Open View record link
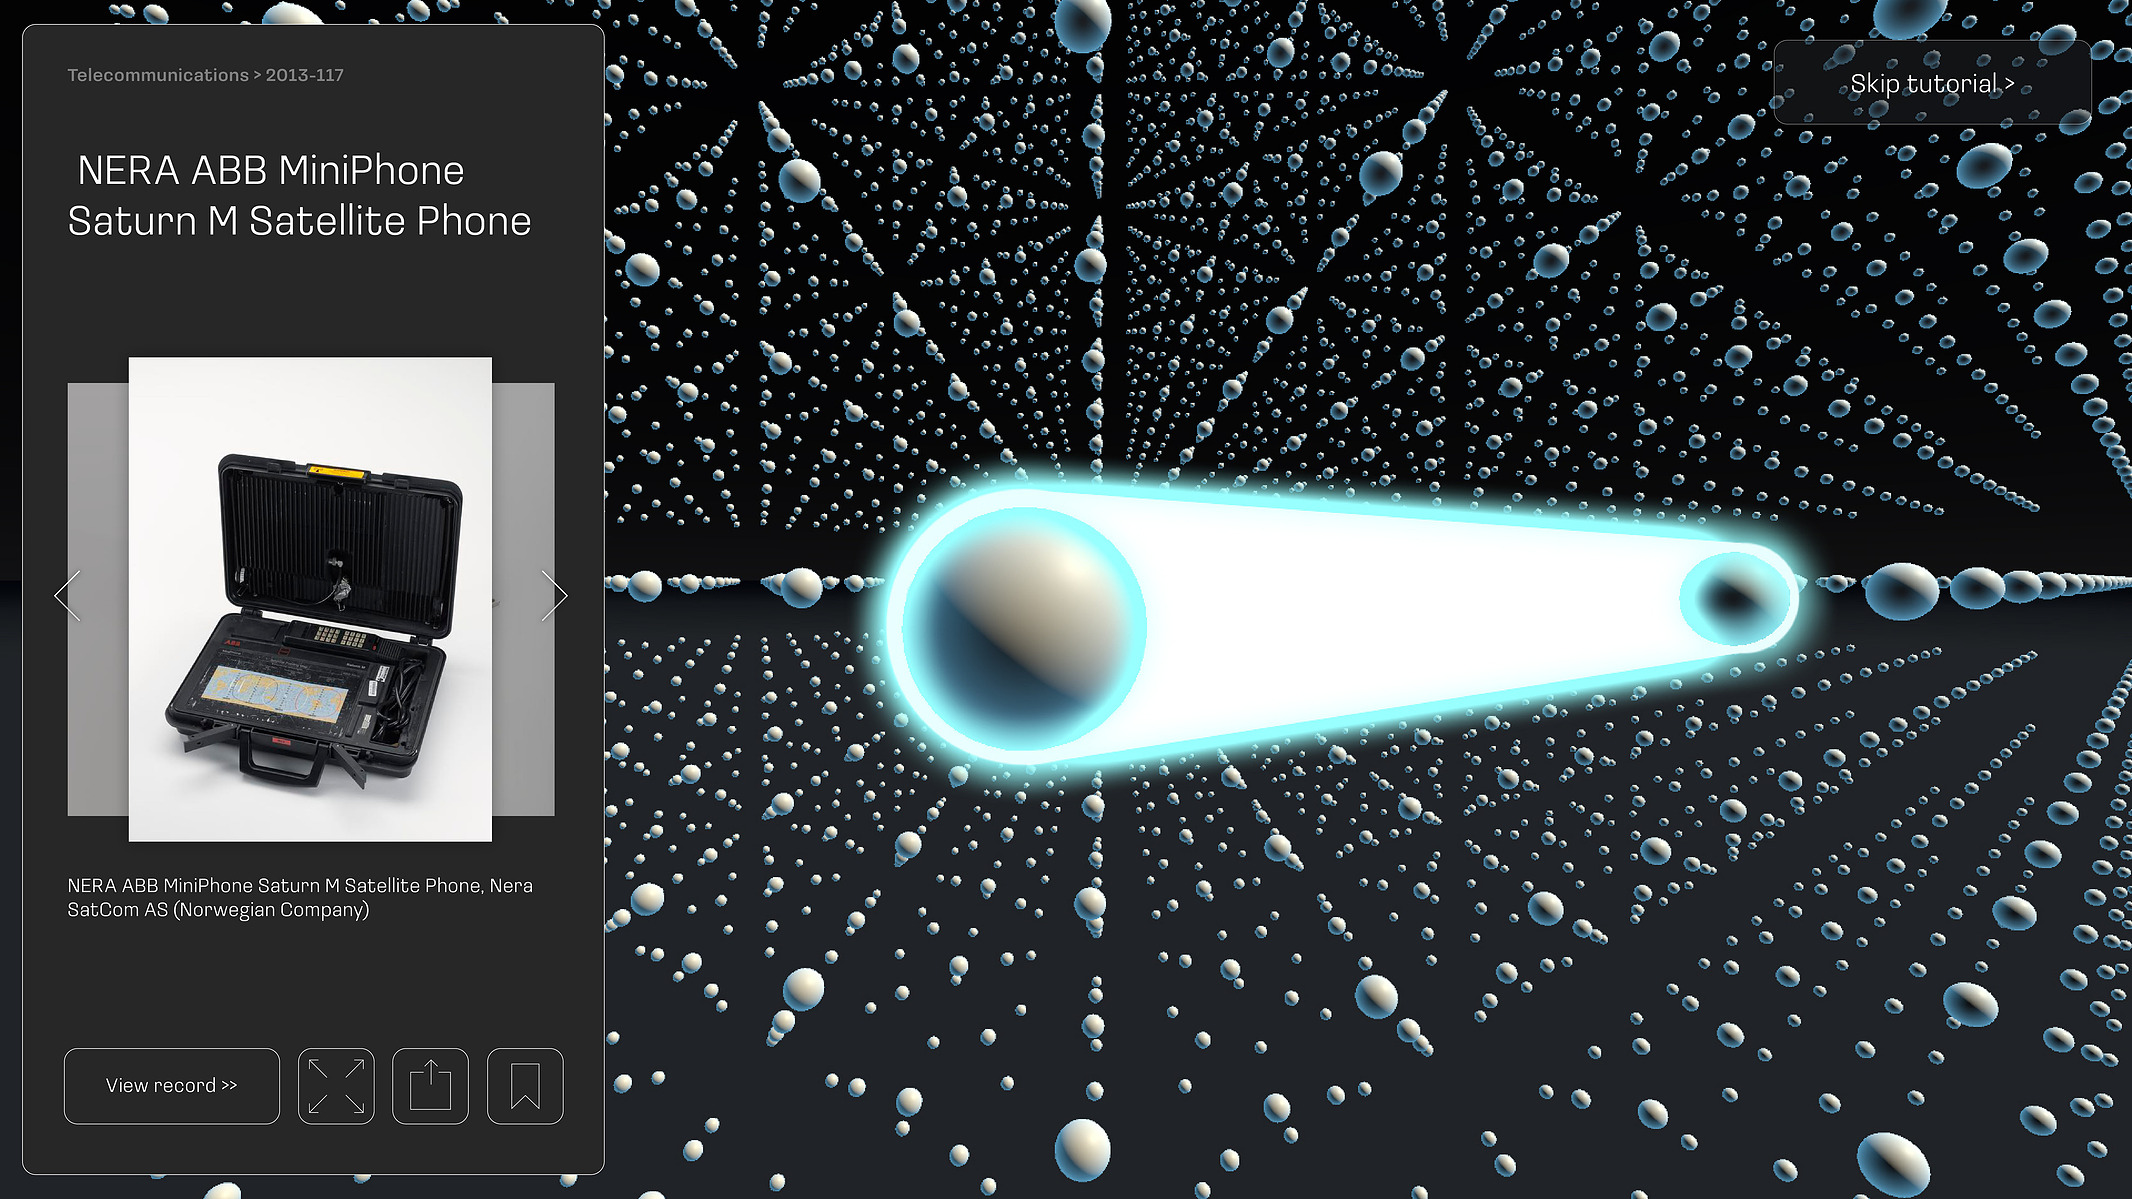 point(172,1086)
